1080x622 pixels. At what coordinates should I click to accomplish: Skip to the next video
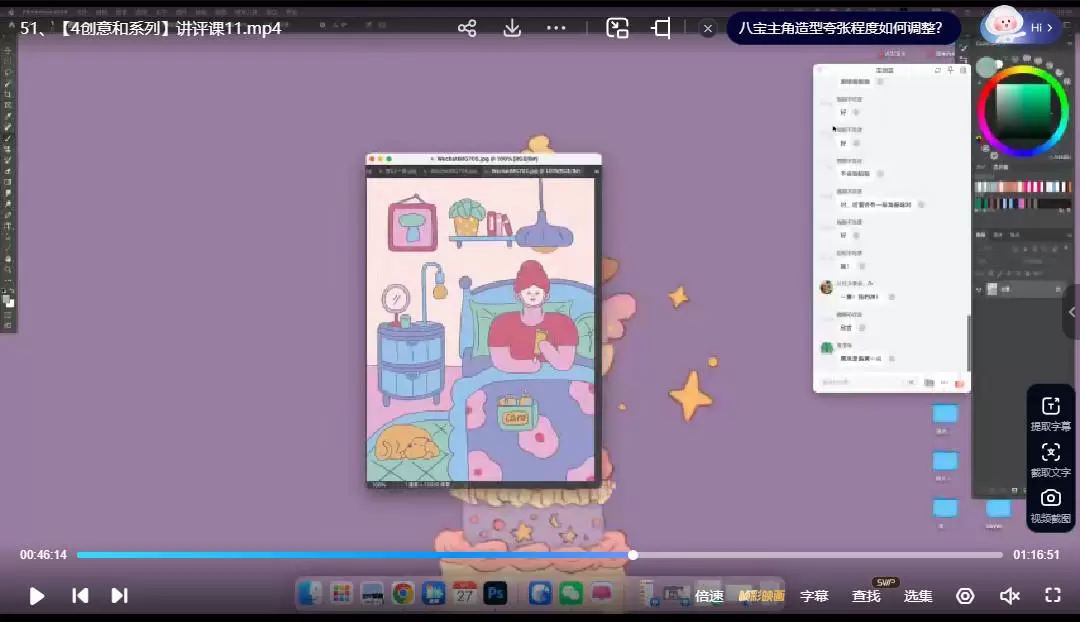pos(119,596)
